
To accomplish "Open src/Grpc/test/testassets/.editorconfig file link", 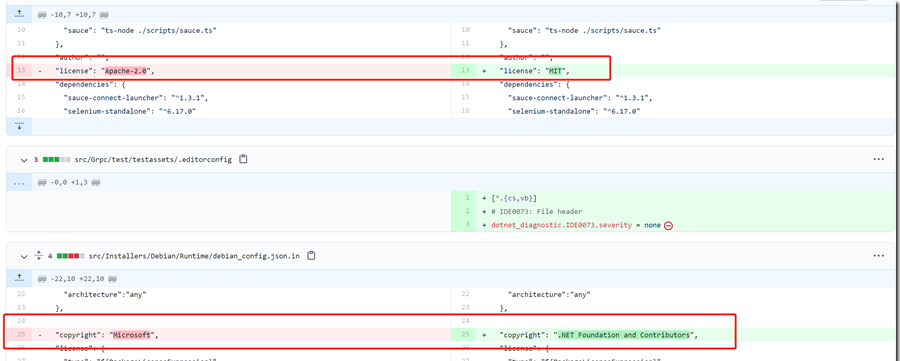I will 152,160.
